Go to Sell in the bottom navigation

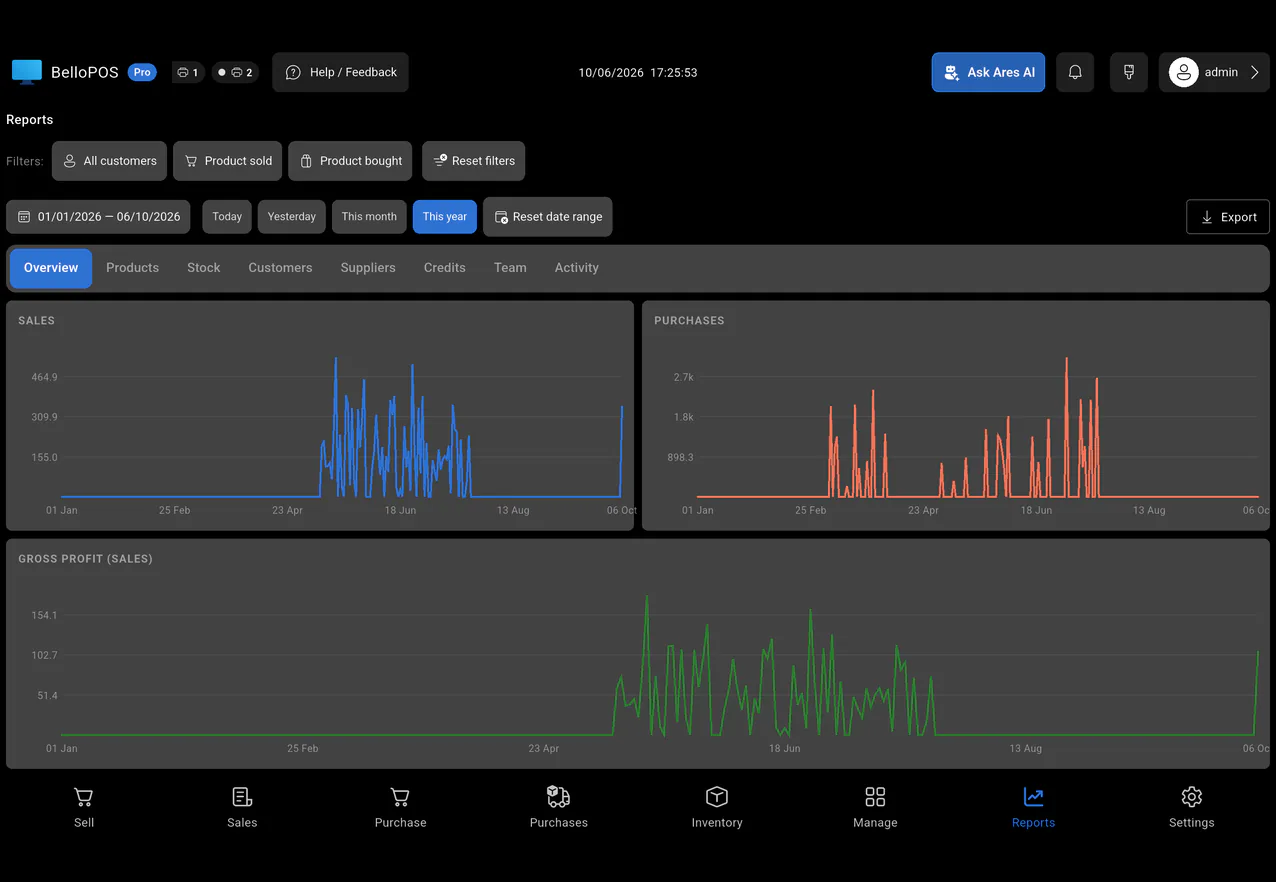[84, 808]
